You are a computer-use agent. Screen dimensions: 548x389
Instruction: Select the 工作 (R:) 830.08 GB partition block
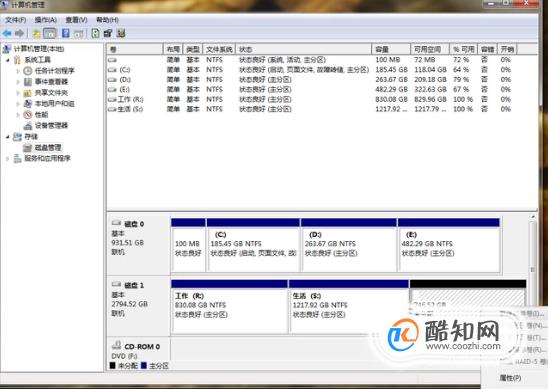click(230, 306)
